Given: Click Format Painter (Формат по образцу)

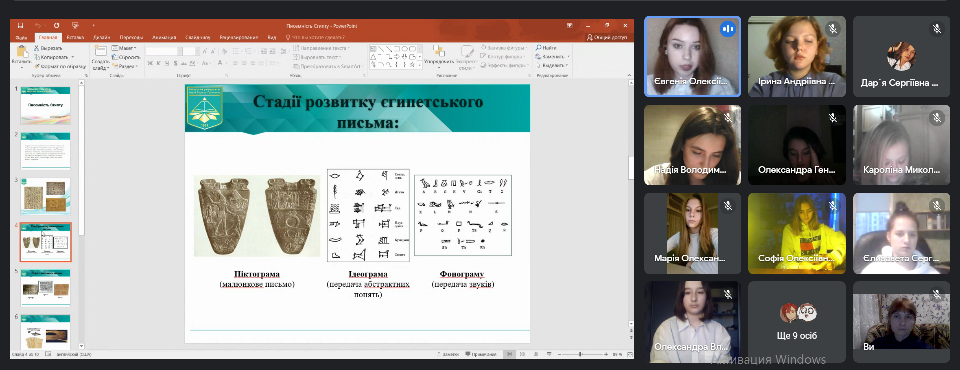Looking at the screenshot, I should [60, 66].
